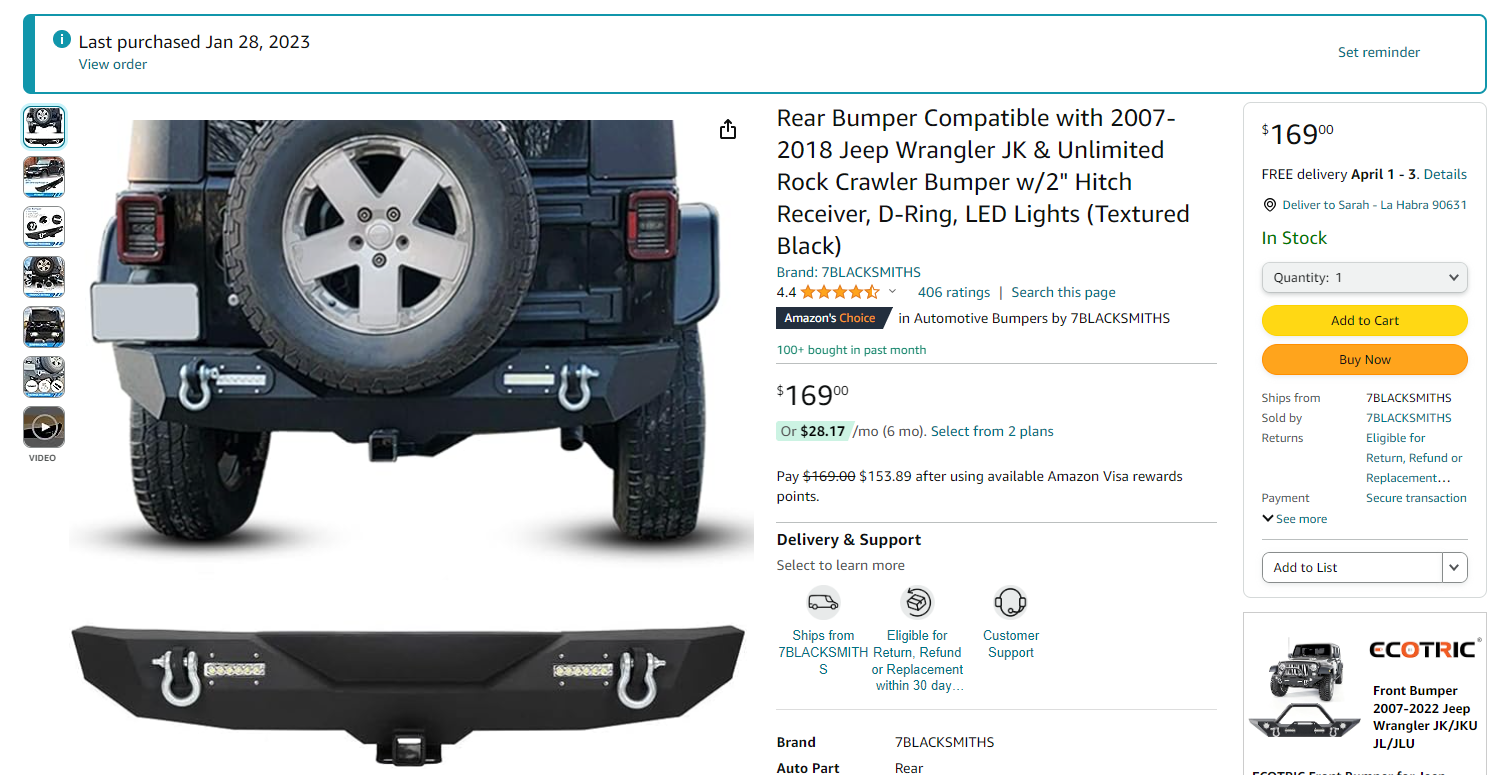
Task: Click the info icon beside Last purchased
Action: [61, 41]
